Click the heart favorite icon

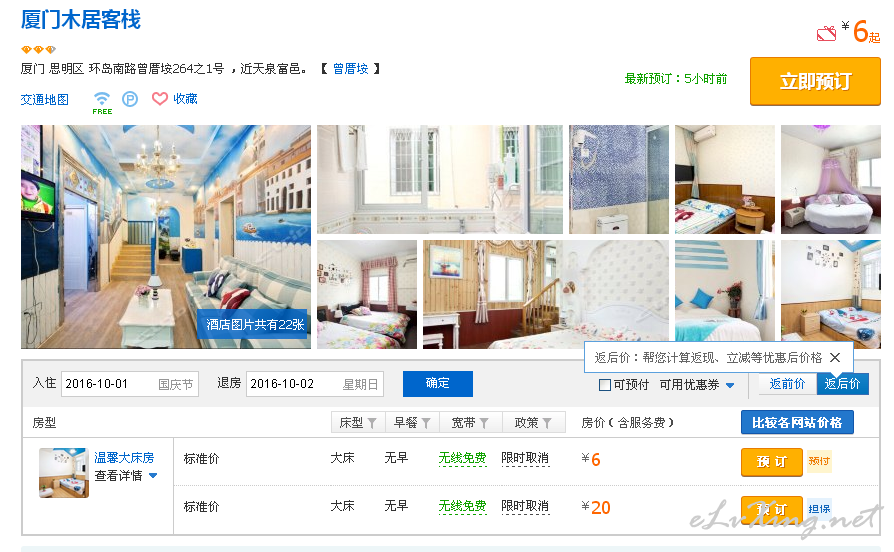[160, 99]
